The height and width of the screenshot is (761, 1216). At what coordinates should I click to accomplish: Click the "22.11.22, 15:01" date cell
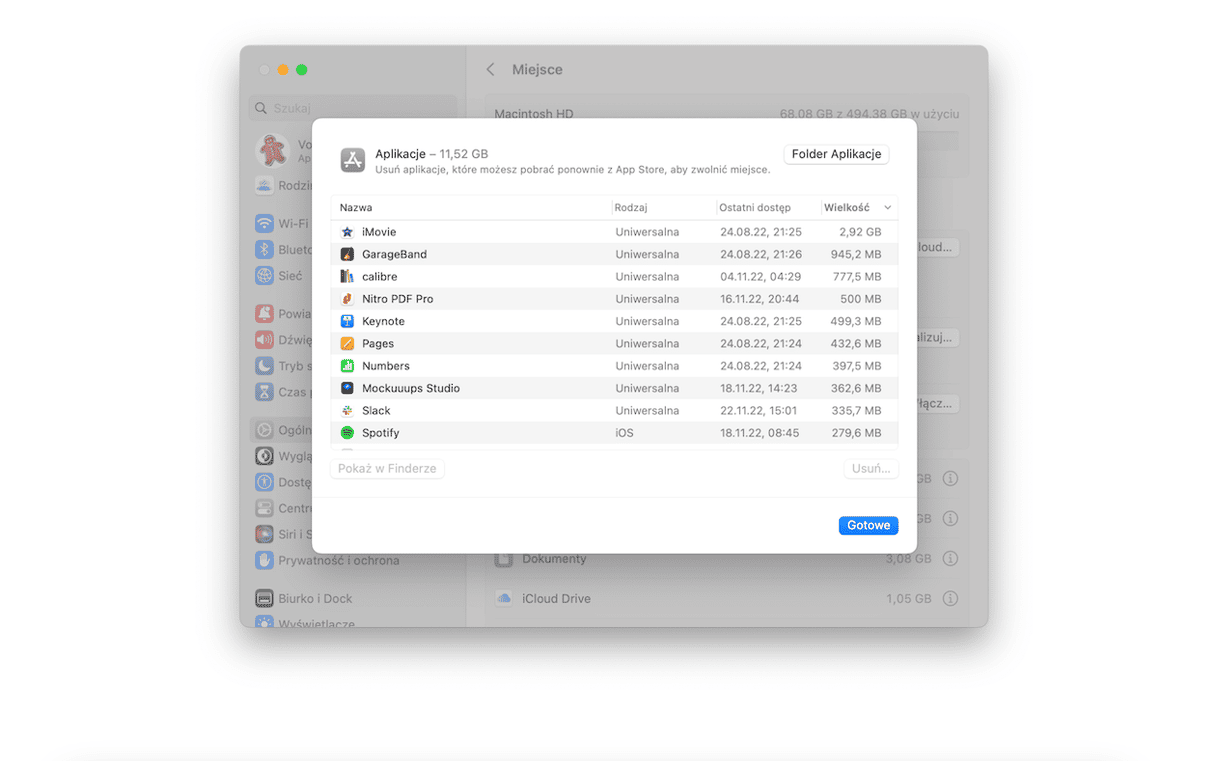761,411
